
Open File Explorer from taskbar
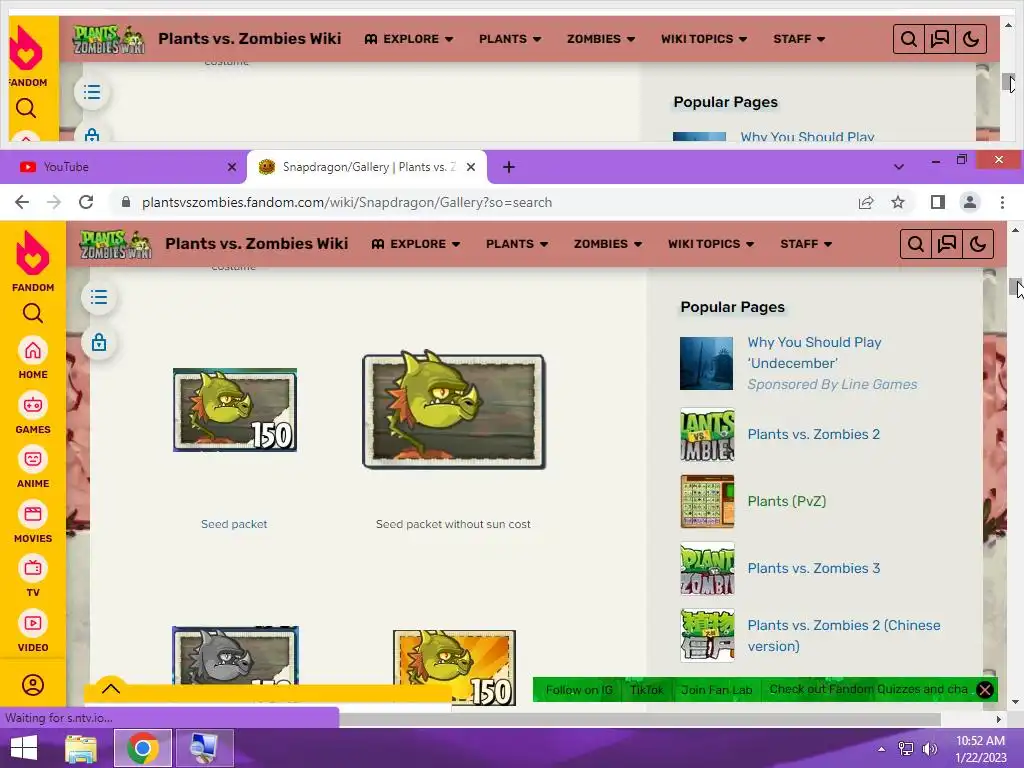[81, 748]
